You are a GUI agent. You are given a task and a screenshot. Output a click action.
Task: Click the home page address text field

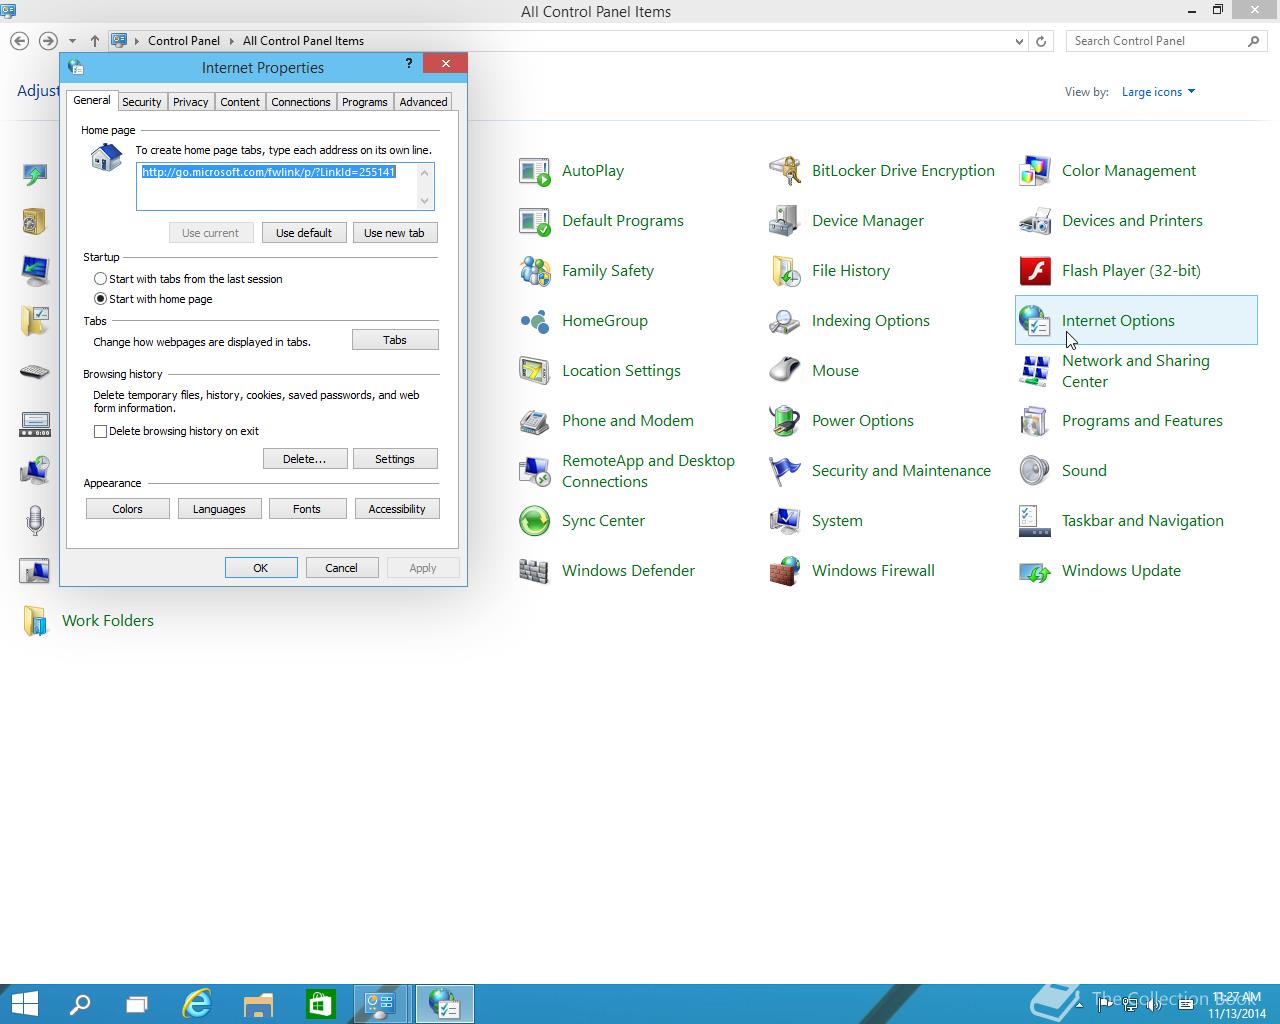point(285,186)
